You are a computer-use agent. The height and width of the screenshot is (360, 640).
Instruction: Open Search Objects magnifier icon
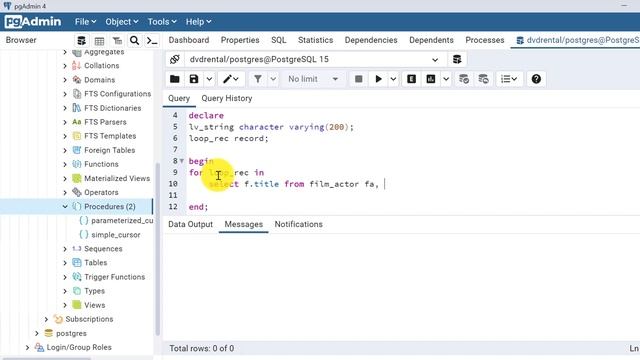[134, 40]
